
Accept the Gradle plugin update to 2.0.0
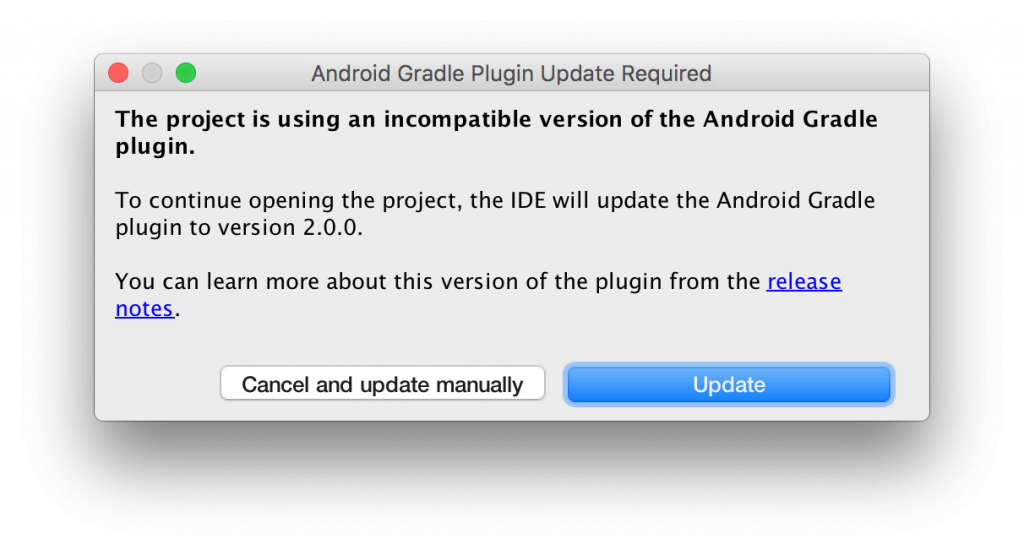click(x=729, y=384)
